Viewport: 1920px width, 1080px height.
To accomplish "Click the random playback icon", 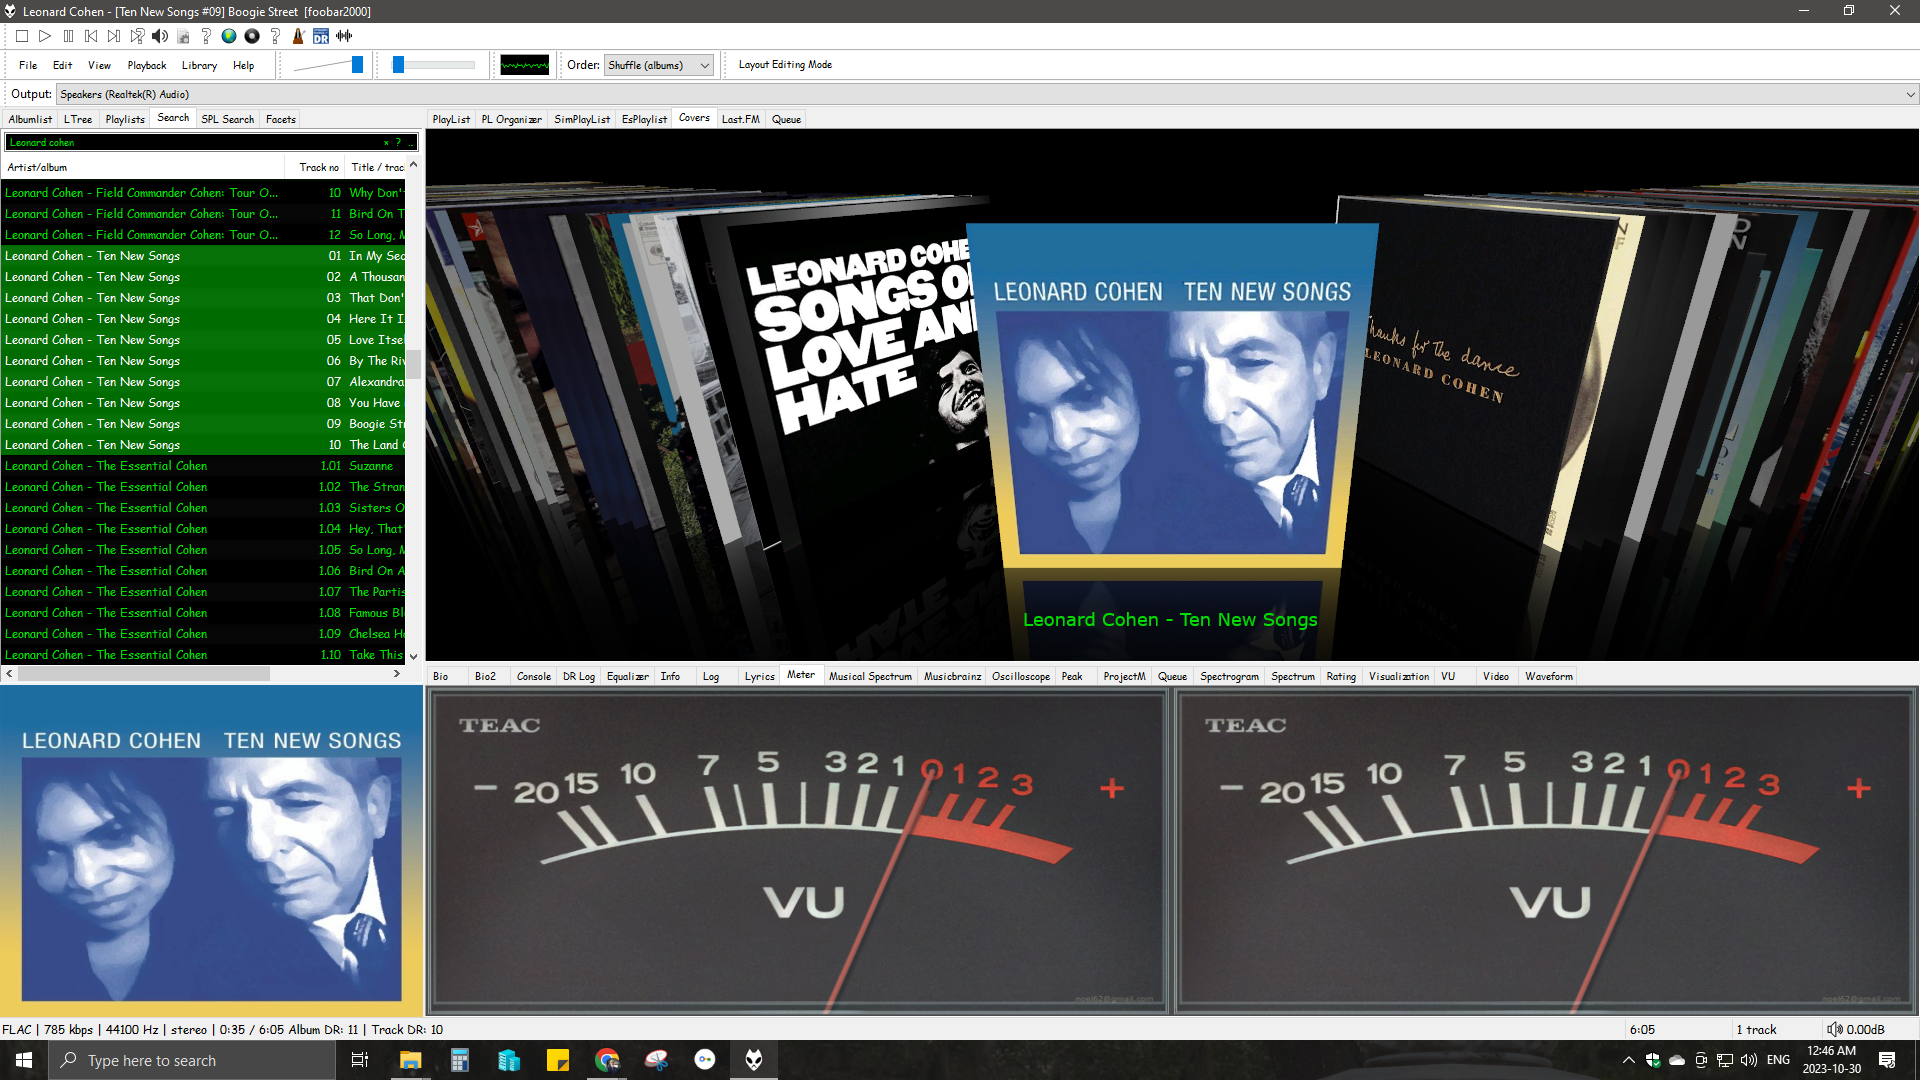I will [137, 36].
